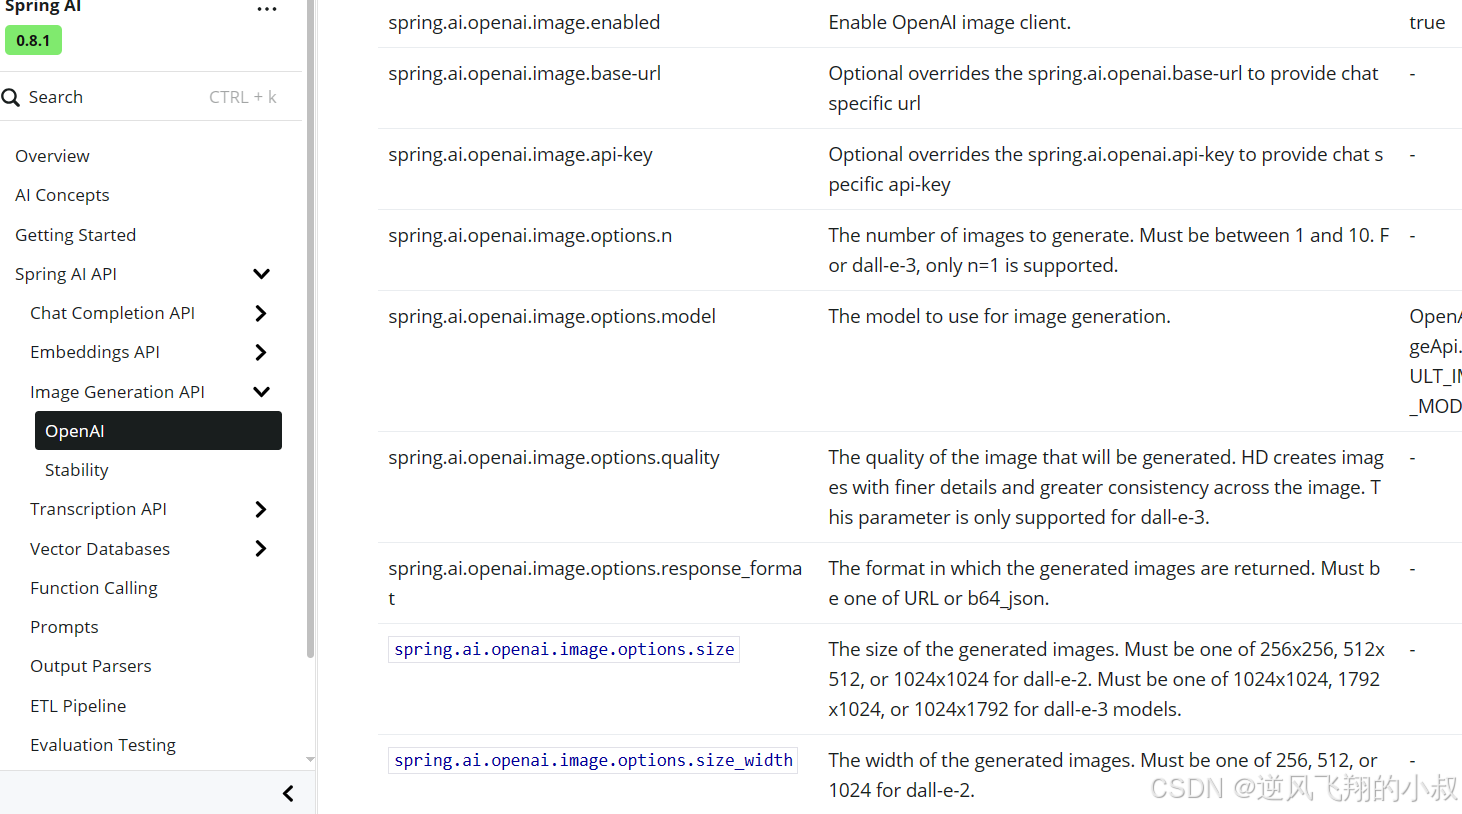
Task: Open Function Calling page
Action: pyautogui.click(x=94, y=588)
